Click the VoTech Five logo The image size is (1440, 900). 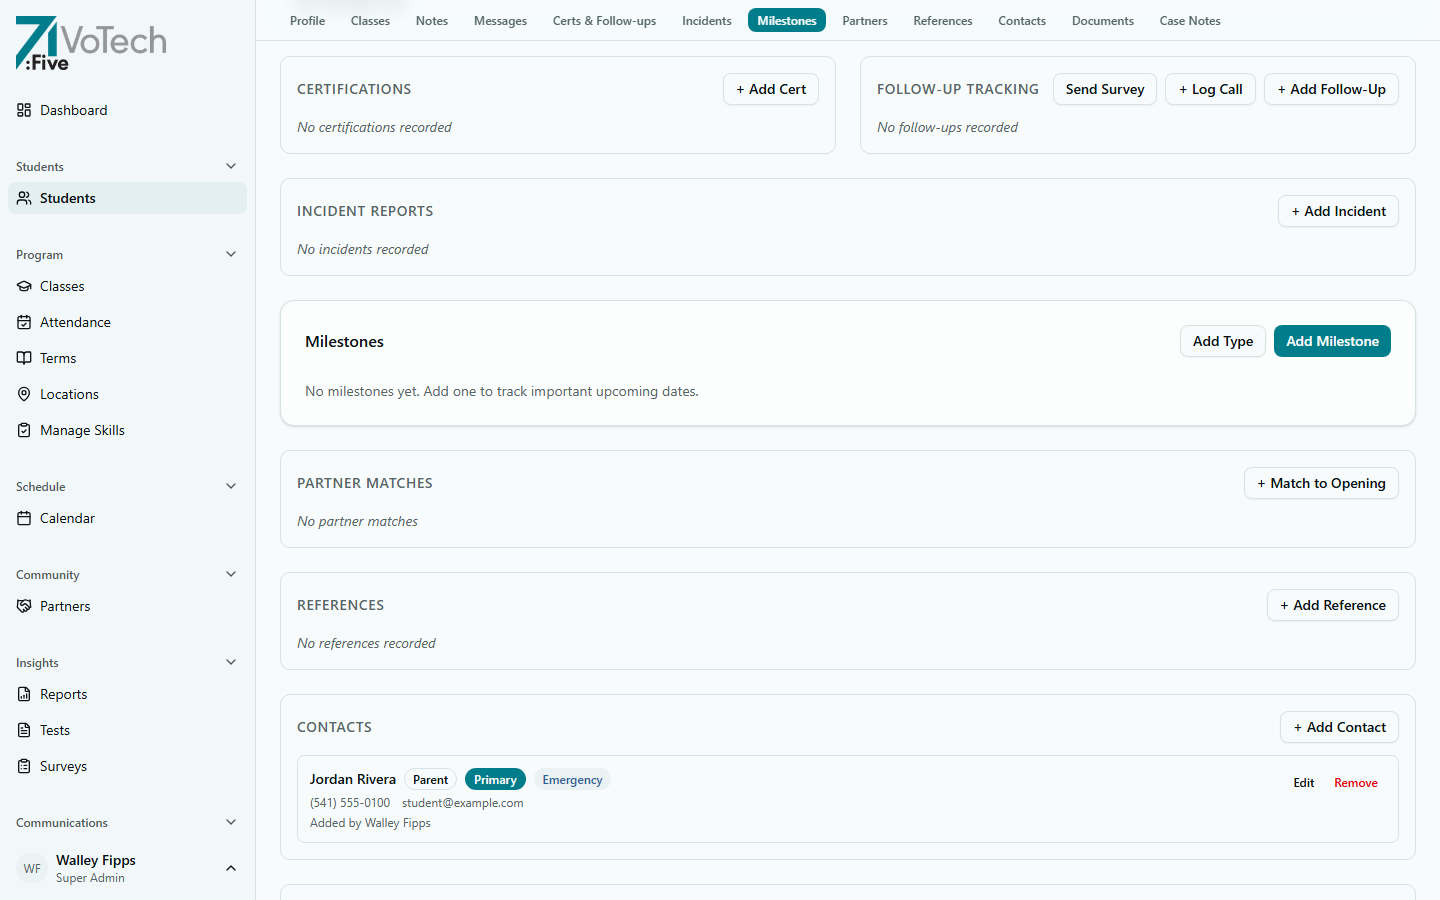click(x=90, y=43)
